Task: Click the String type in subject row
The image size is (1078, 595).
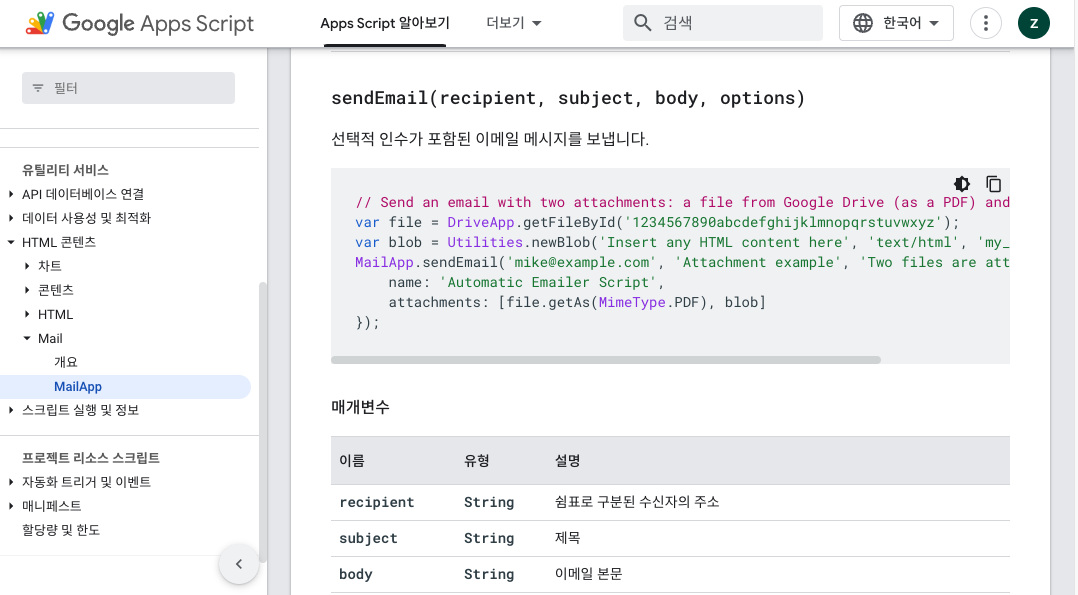Action: tap(489, 539)
